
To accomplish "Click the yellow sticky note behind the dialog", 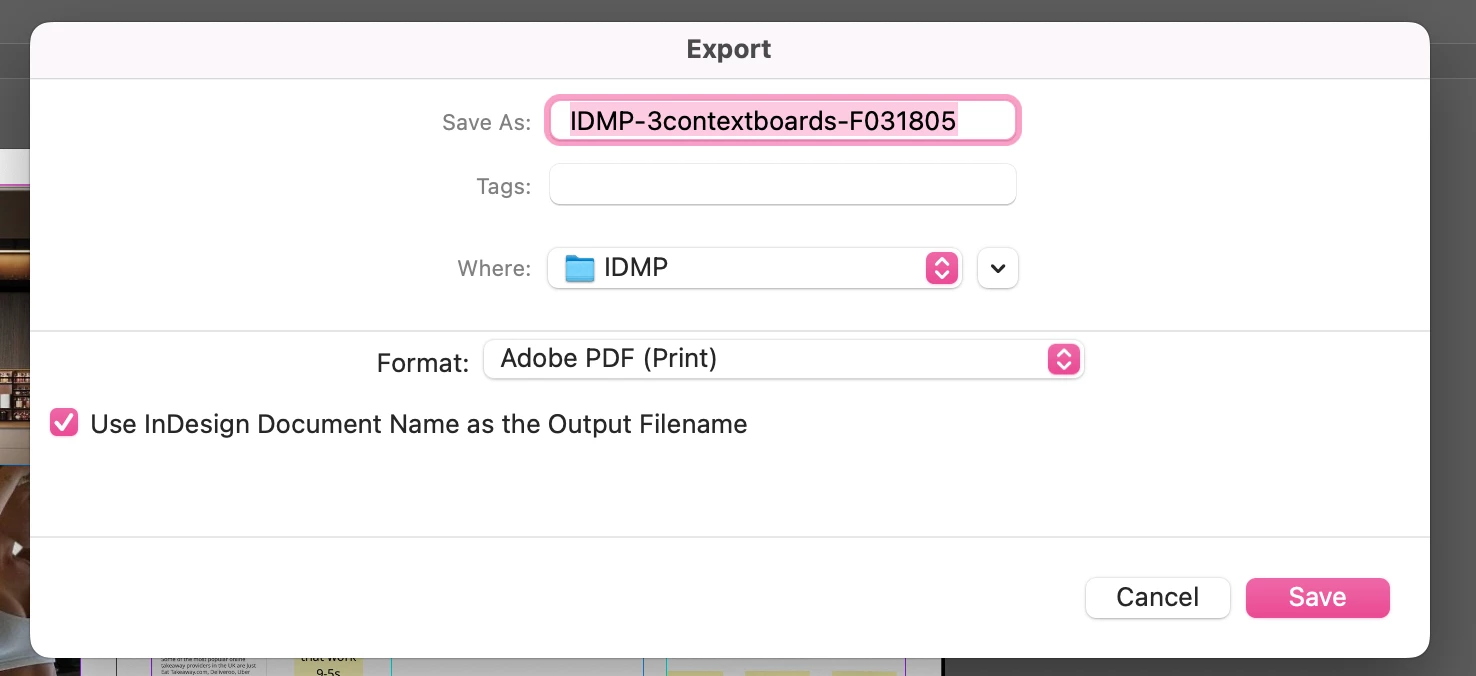I will coord(328,665).
